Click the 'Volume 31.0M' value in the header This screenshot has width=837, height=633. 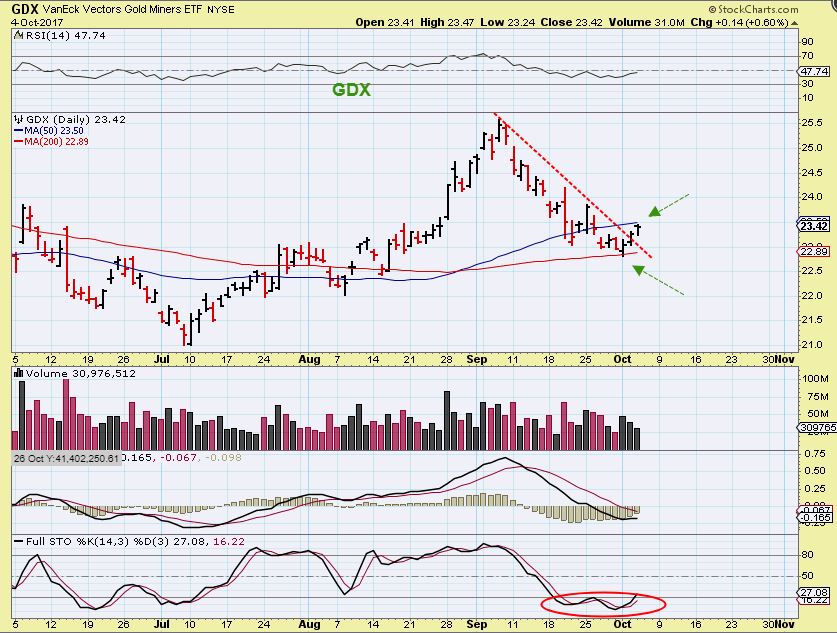[646, 22]
